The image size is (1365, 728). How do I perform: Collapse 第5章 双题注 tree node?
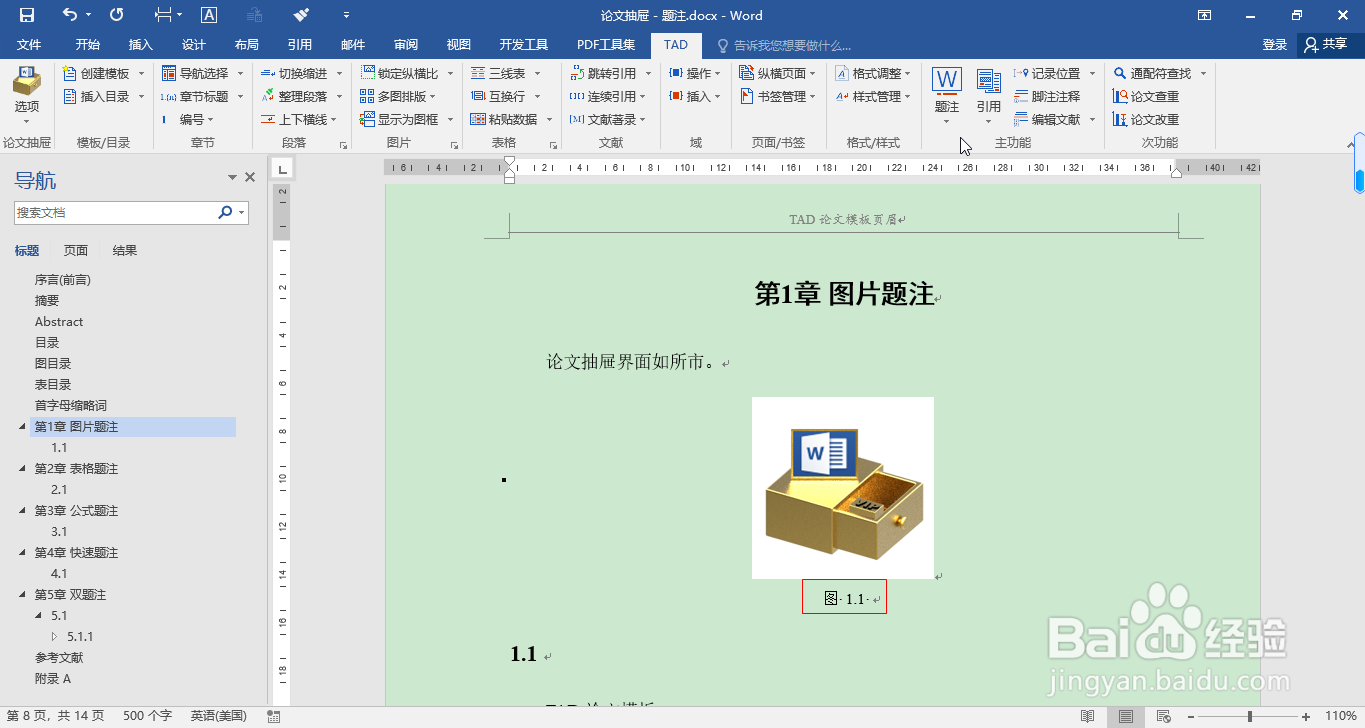[23, 595]
